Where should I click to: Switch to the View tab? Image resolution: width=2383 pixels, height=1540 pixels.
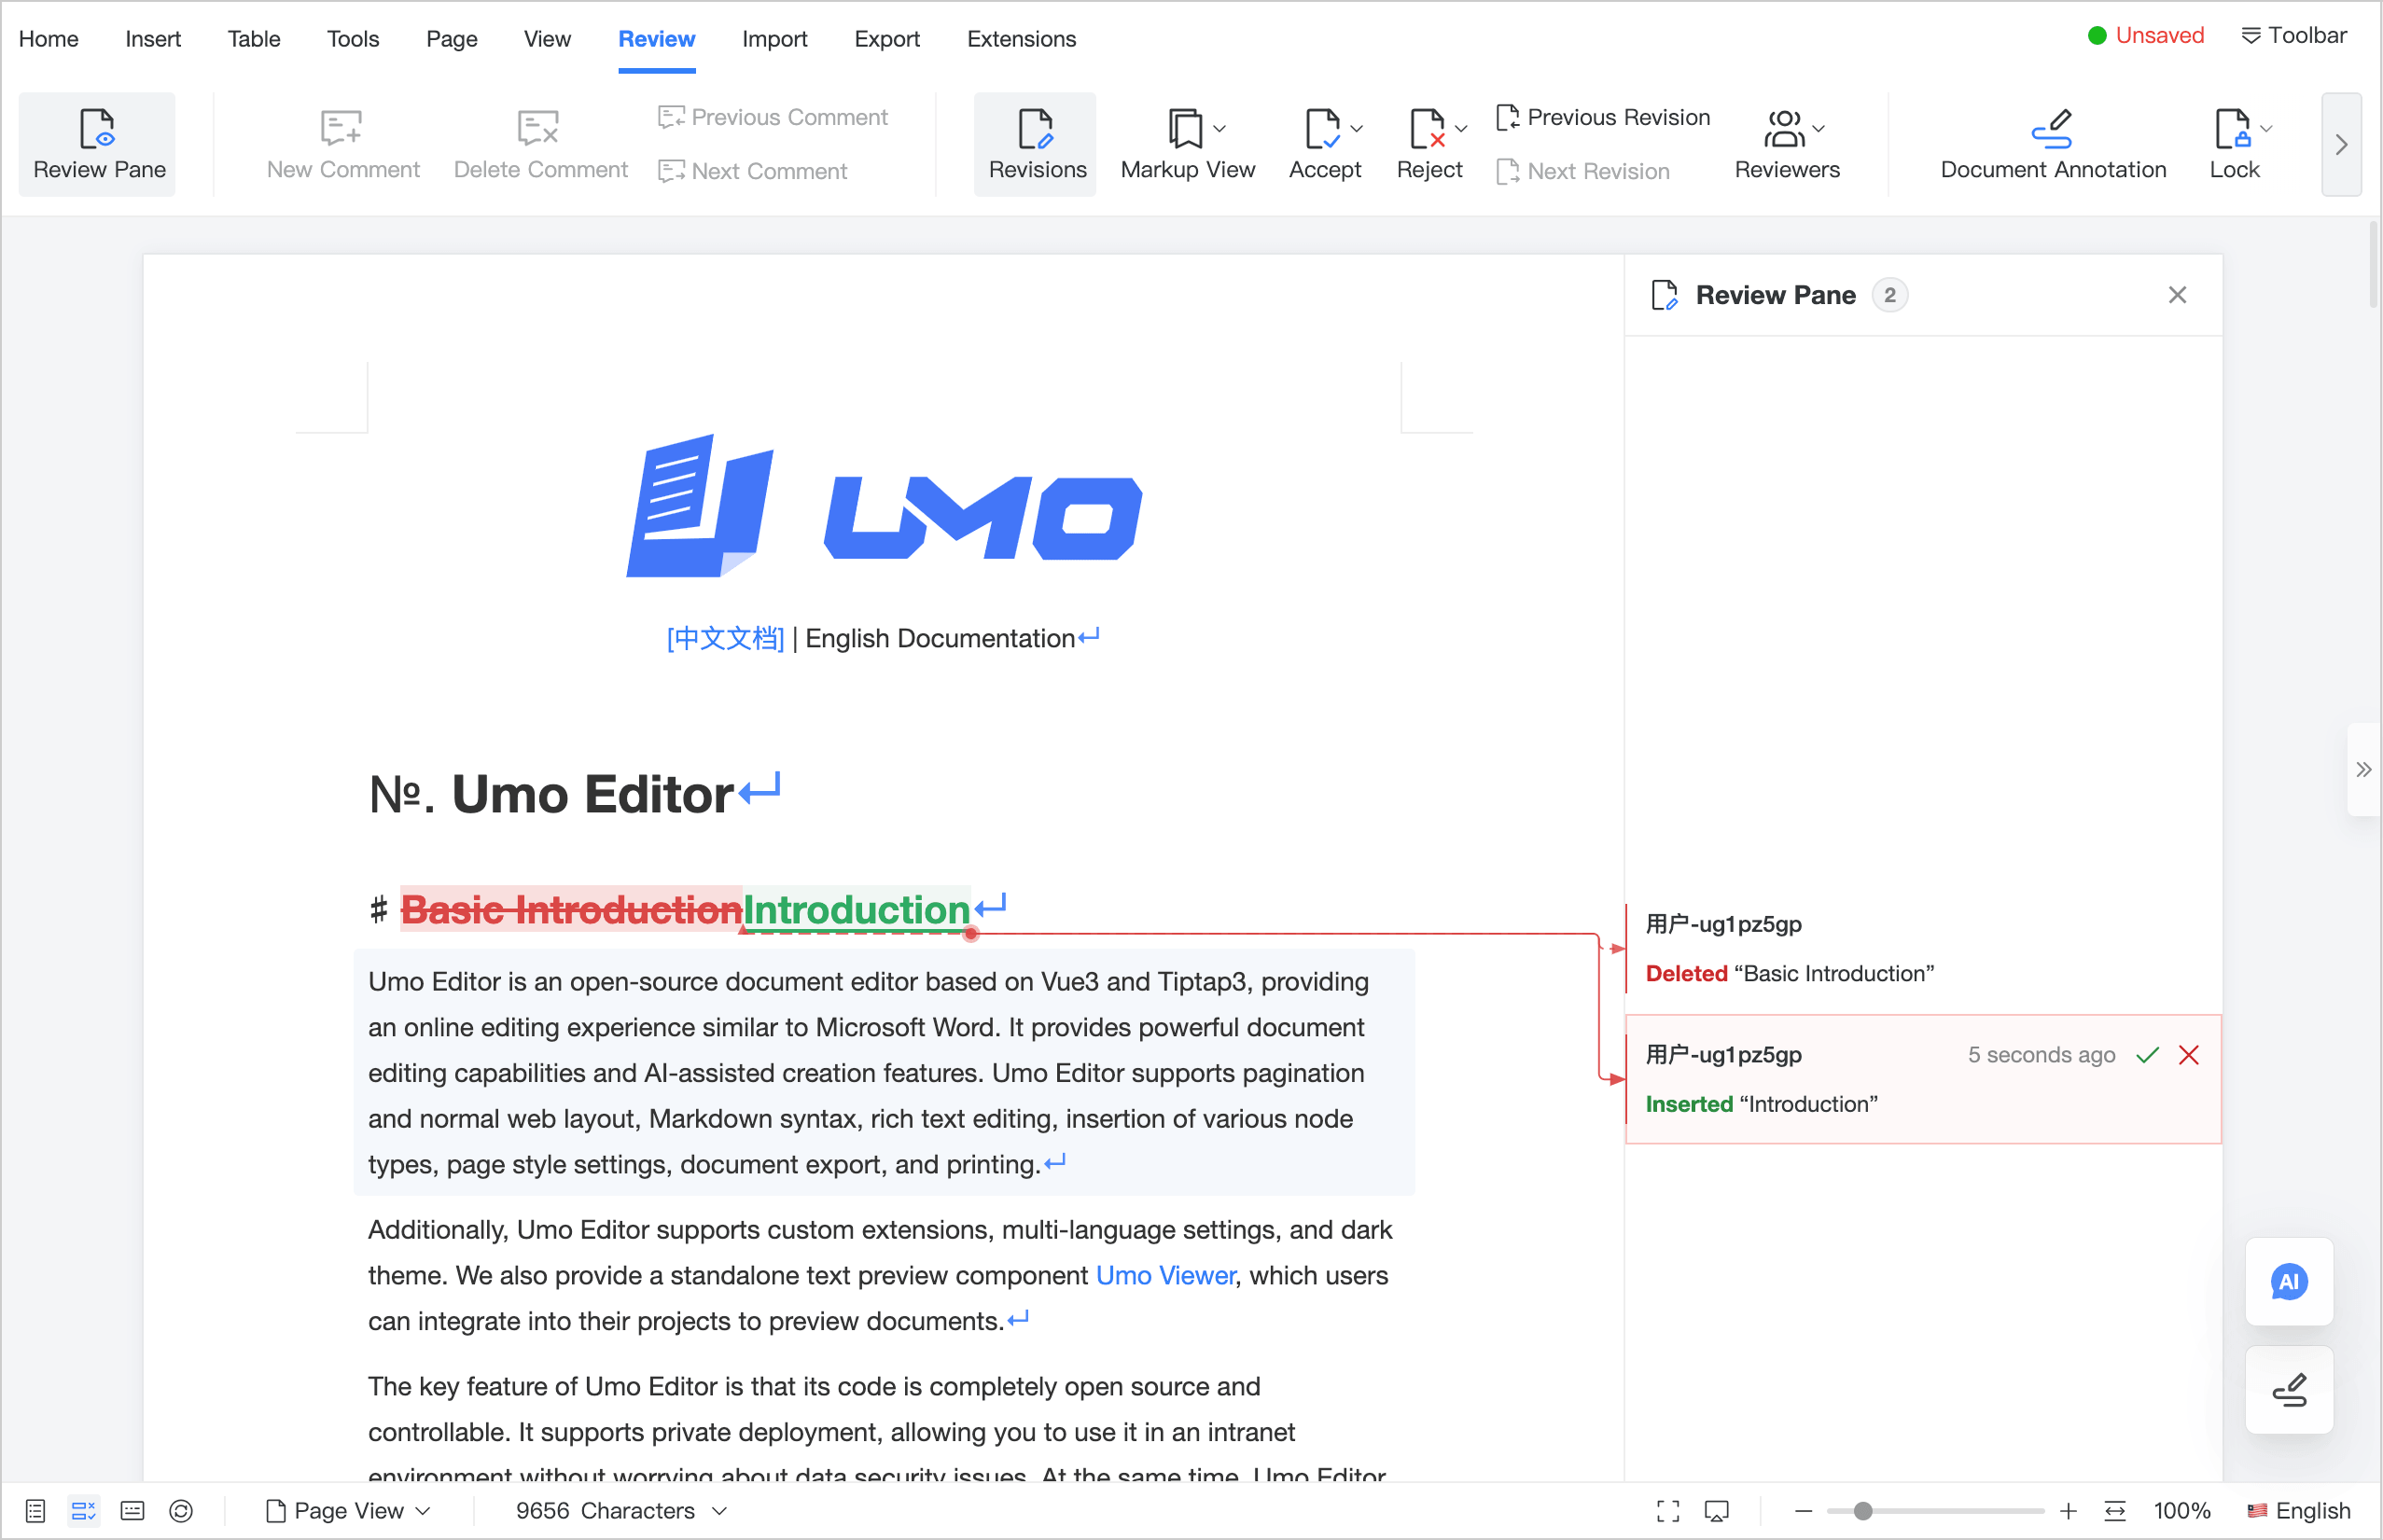tap(547, 39)
